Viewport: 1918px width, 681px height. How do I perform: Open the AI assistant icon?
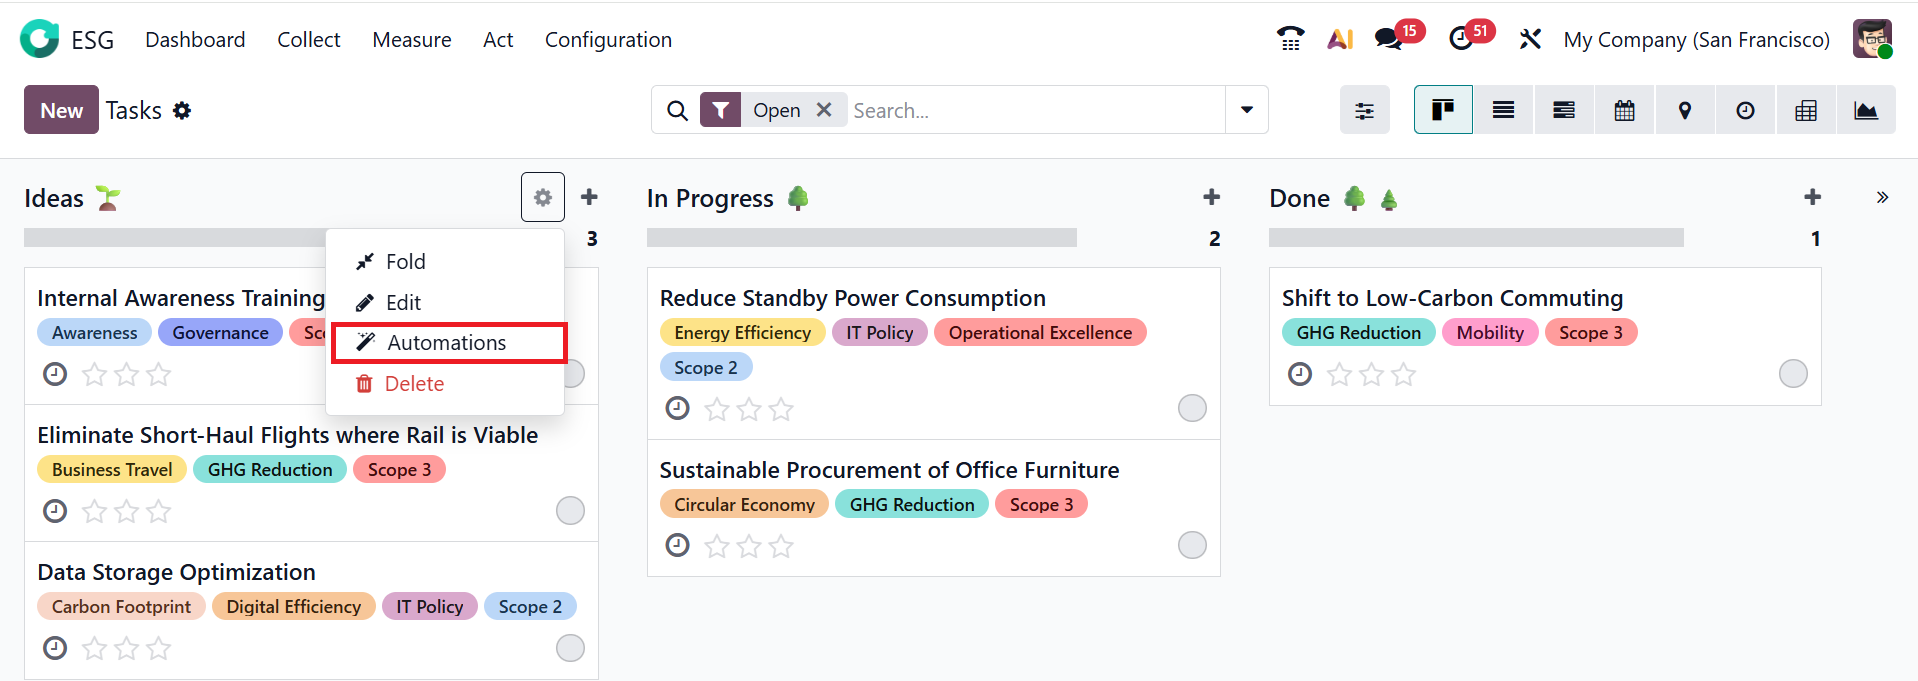[x=1340, y=39]
